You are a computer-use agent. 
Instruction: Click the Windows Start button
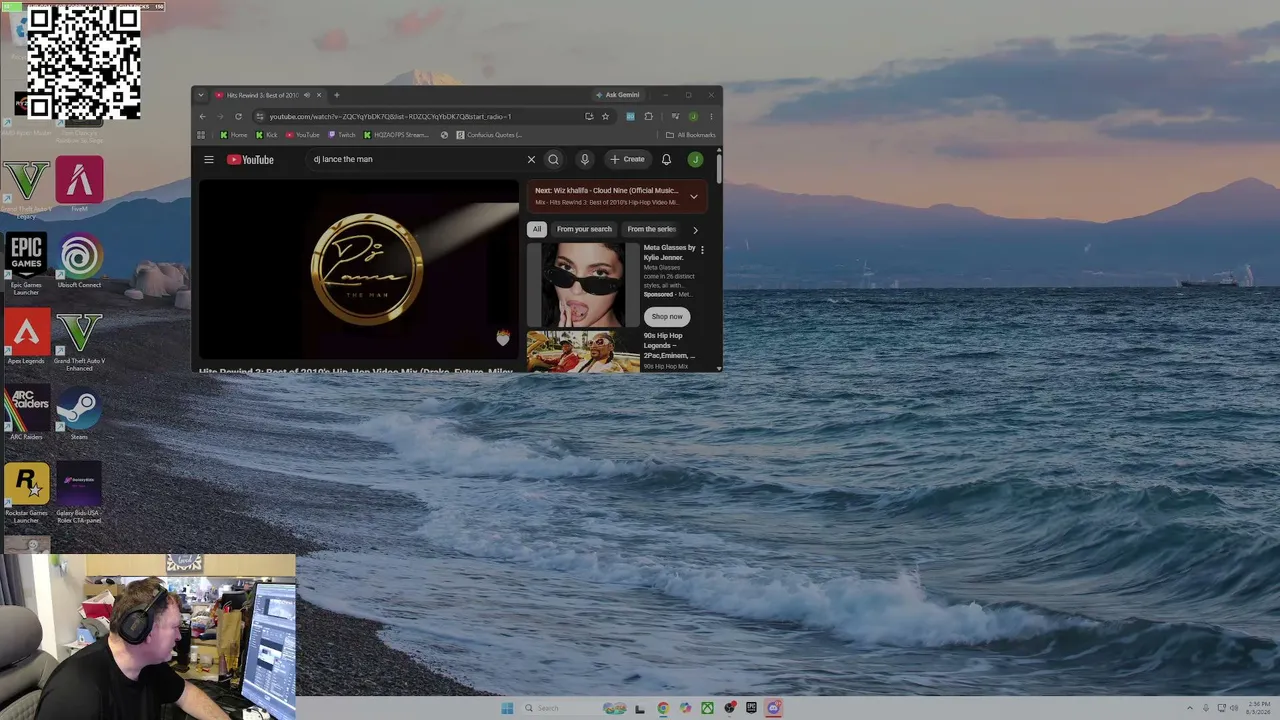(507, 708)
